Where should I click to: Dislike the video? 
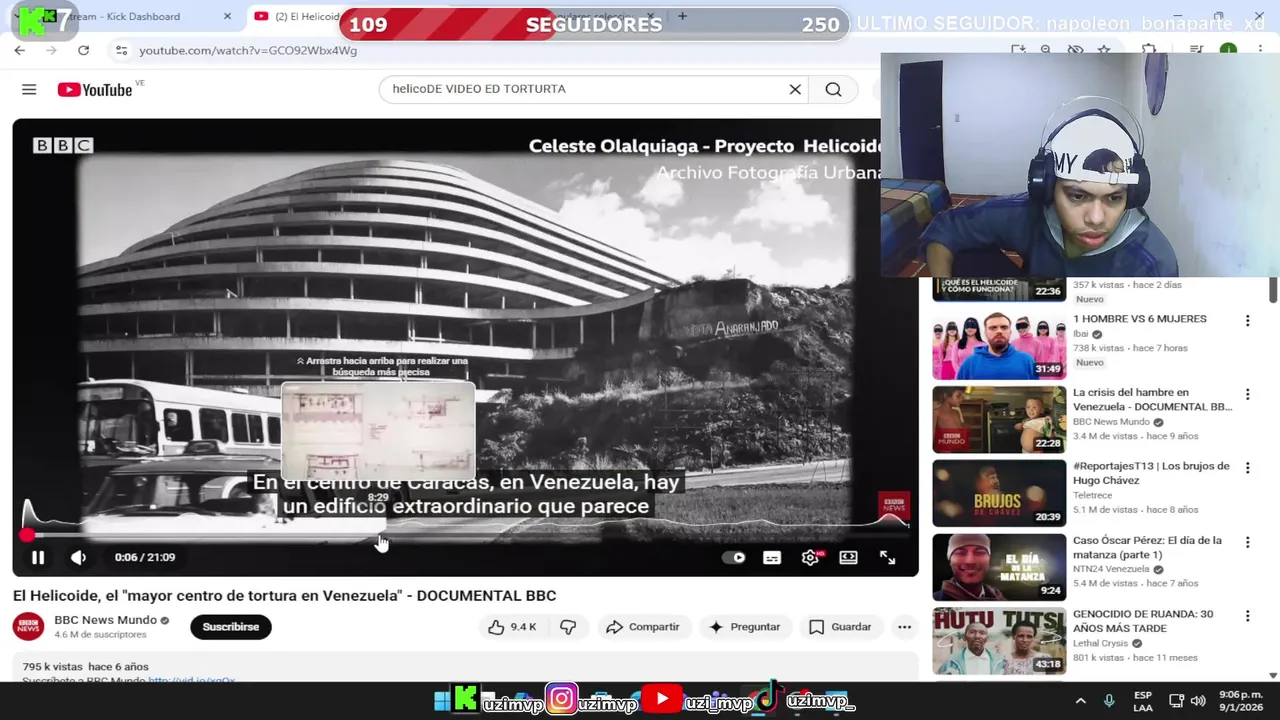point(568,627)
